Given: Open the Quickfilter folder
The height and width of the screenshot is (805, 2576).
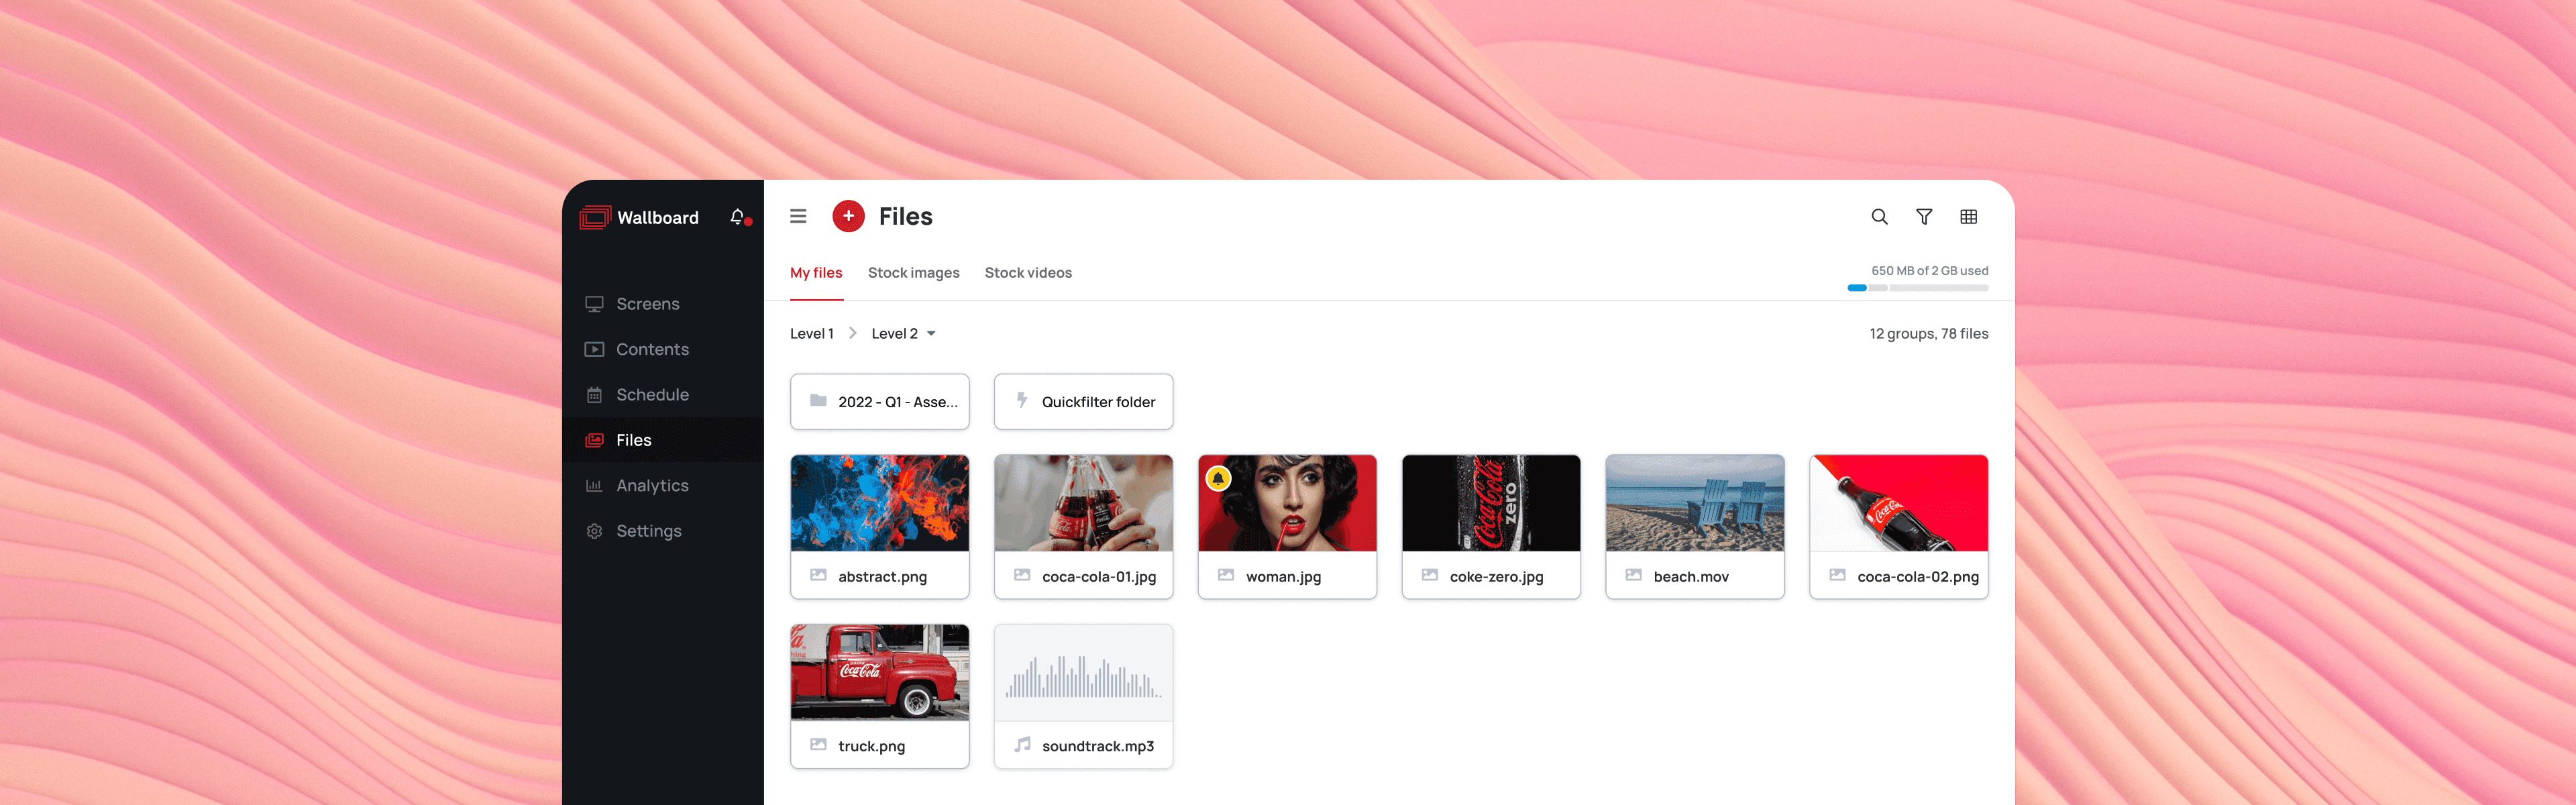Looking at the screenshot, I should pyautogui.click(x=1083, y=402).
